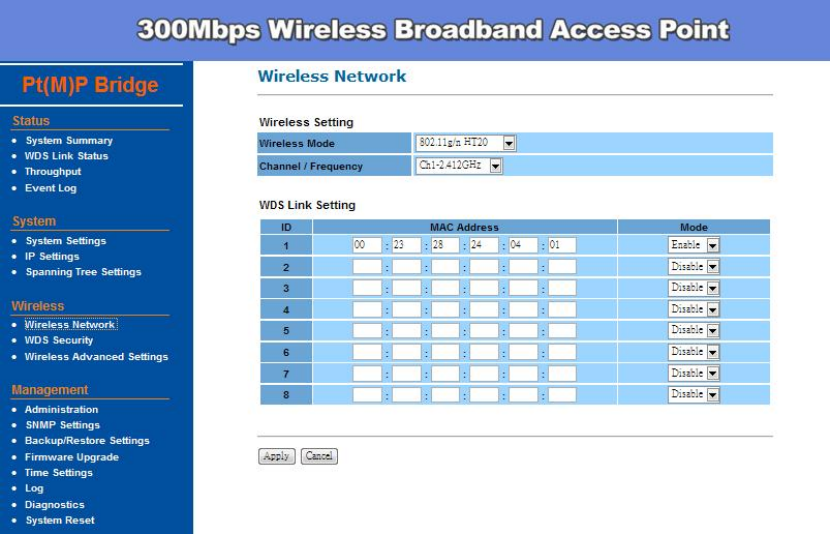Open Spanning Tree Settings
Screen dimensions: 830x534
coord(84,272)
